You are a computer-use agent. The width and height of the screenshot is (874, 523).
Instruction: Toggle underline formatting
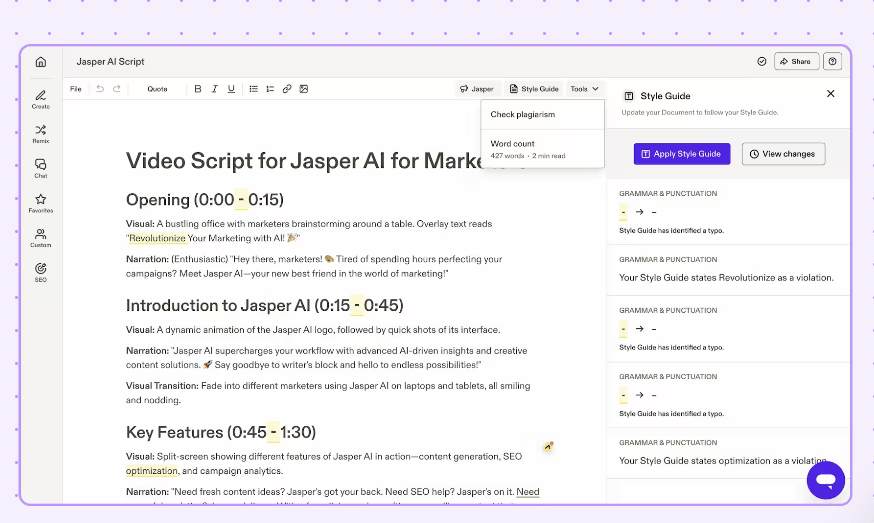click(231, 89)
